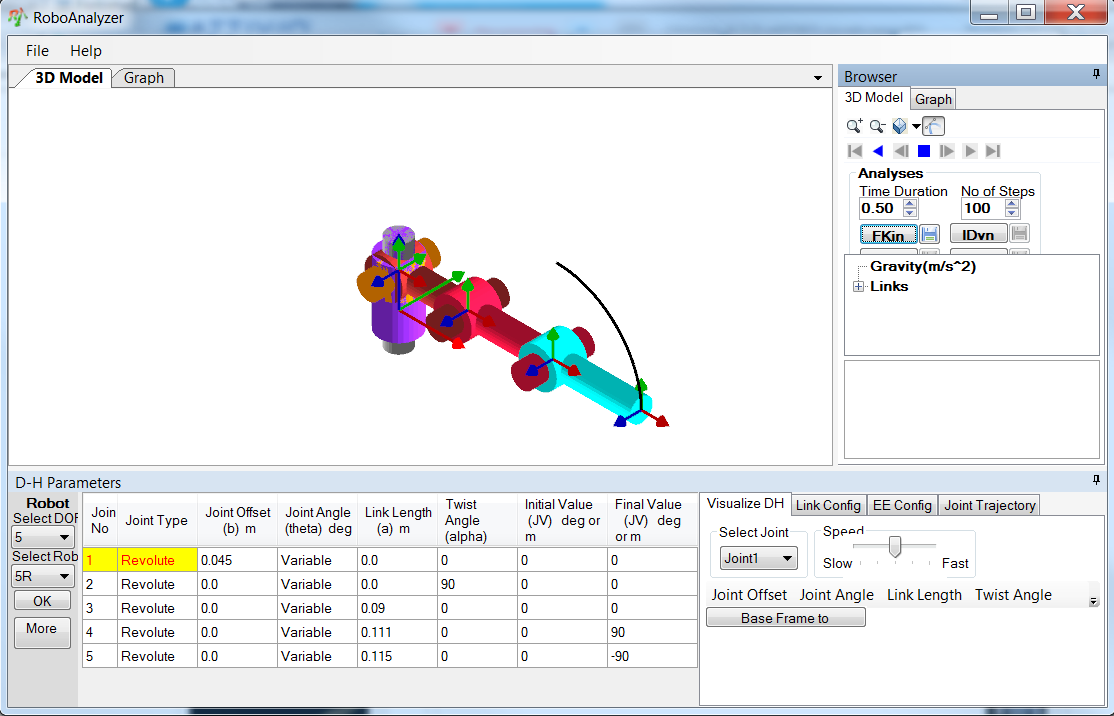Select joint 3 link length 0.09
This screenshot has width=1114, height=716.
(x=397, y=608)
